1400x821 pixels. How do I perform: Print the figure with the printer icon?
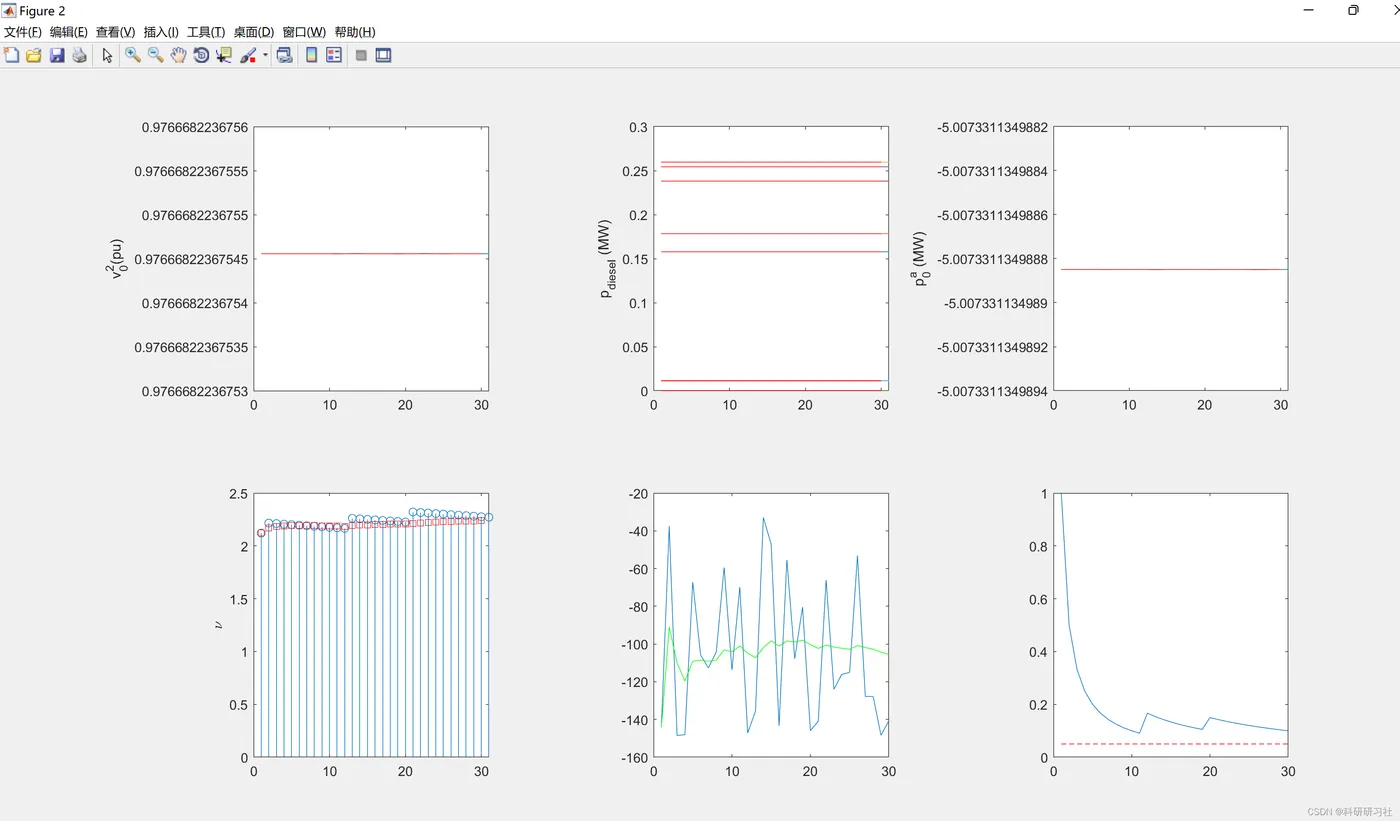pyautogui.click(x=79, y=56)
